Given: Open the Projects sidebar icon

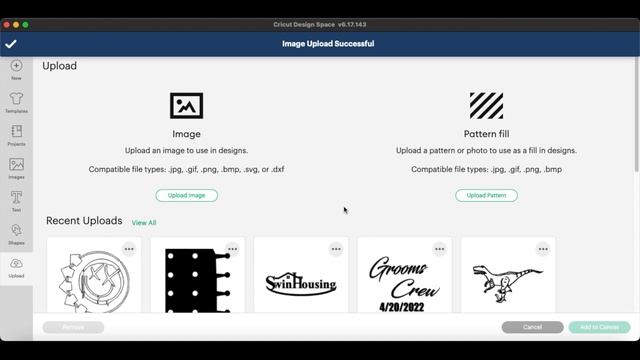Looking at the screenshot, I should click(x=16, y=131).
